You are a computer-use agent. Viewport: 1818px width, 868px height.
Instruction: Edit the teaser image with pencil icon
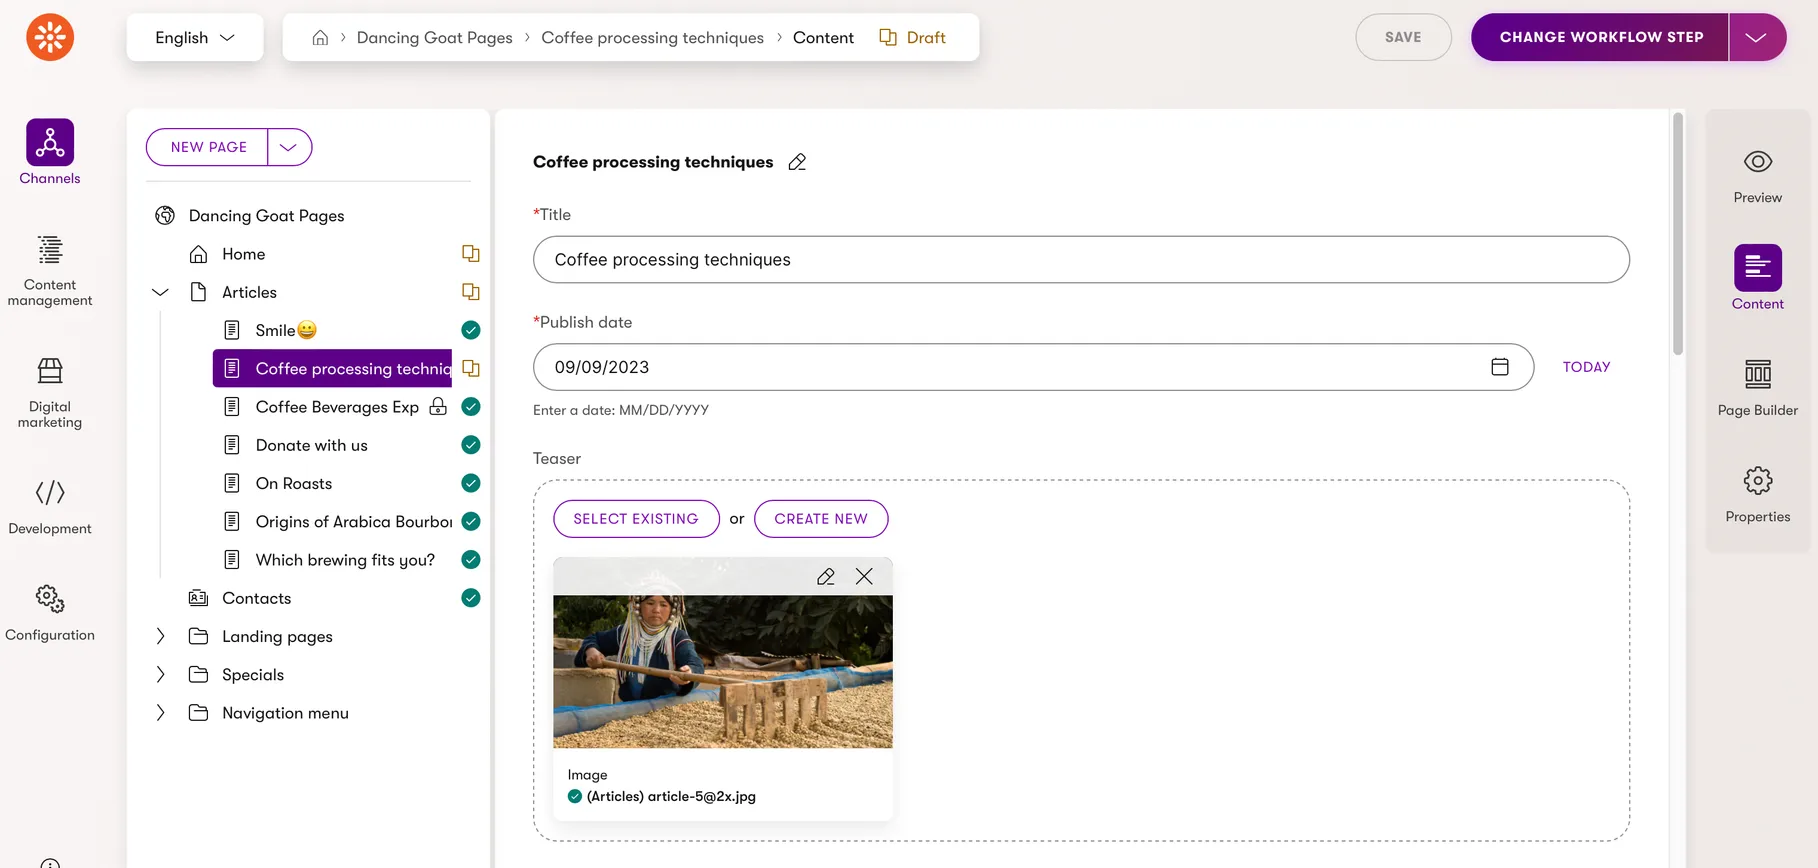[x=826, y=576]
